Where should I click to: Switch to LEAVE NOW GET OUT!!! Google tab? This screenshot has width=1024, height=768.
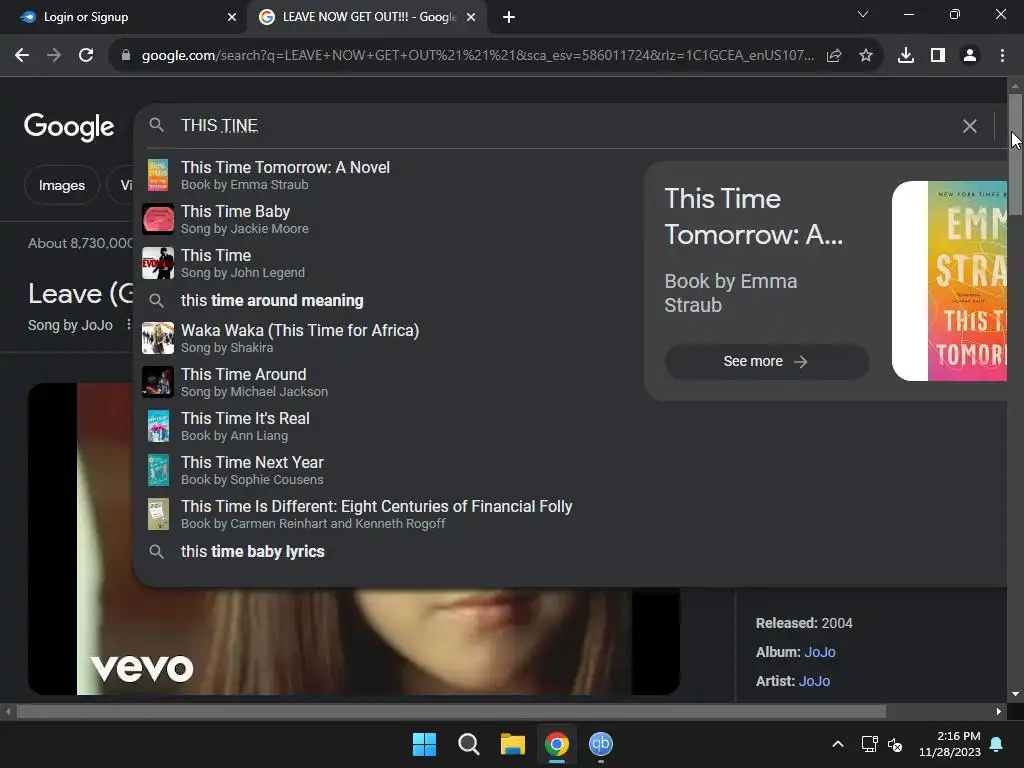(369, 17)
